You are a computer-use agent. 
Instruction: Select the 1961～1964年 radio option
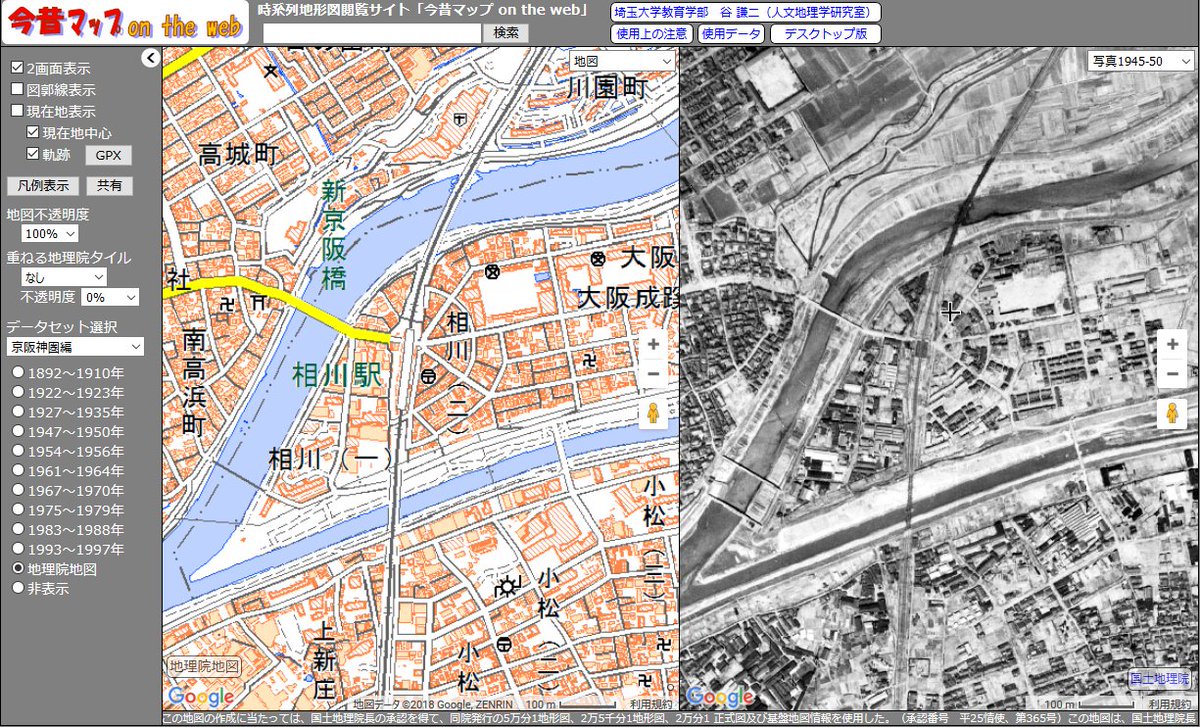pyautogui.click(x=17, y=471)
